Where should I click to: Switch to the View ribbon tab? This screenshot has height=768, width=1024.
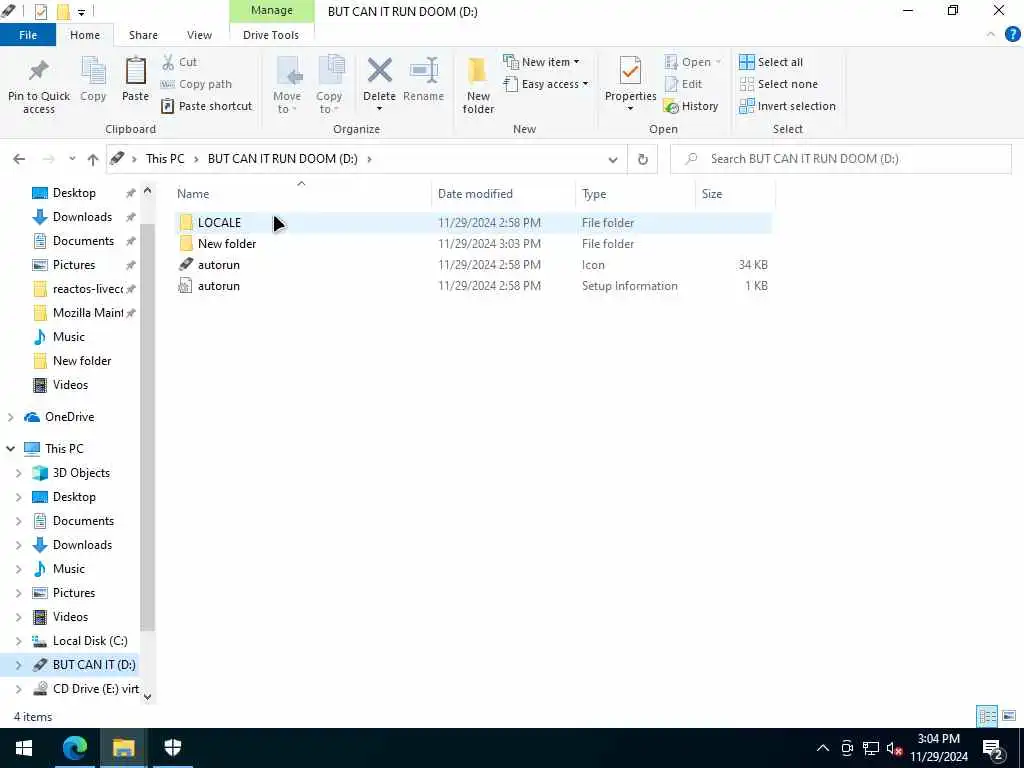[x=199, y=35]
